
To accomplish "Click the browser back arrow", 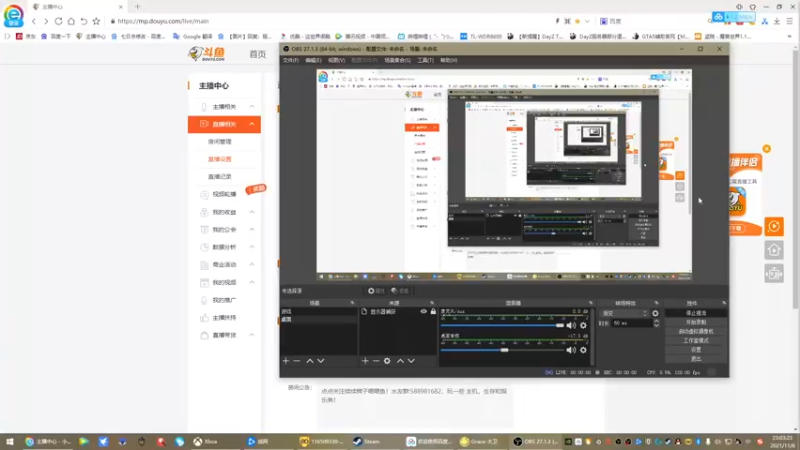I will (x=34, y=21).
